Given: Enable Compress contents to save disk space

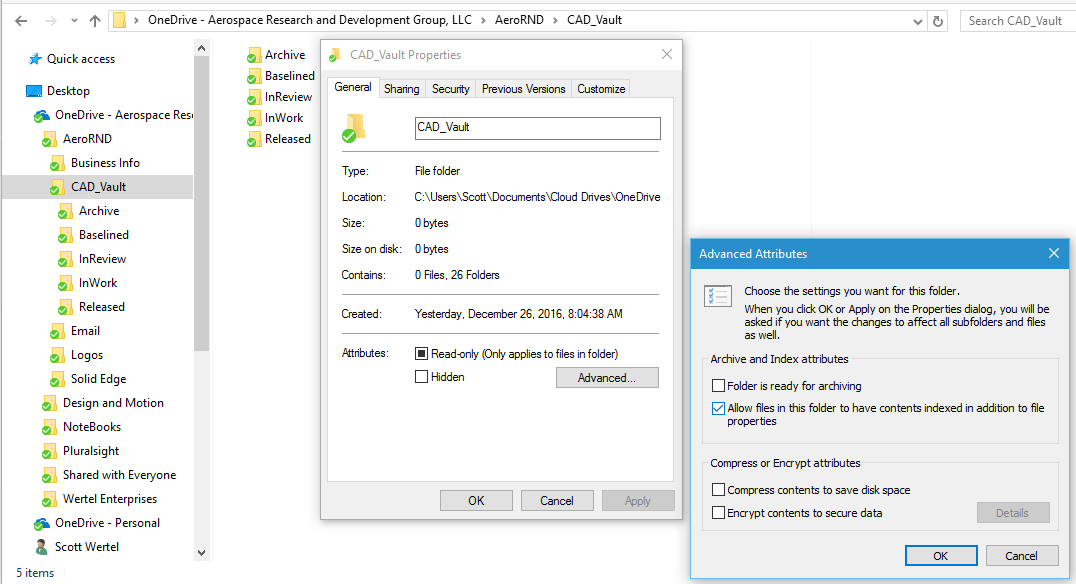Looking at the screenshot, I should point(718,490).
